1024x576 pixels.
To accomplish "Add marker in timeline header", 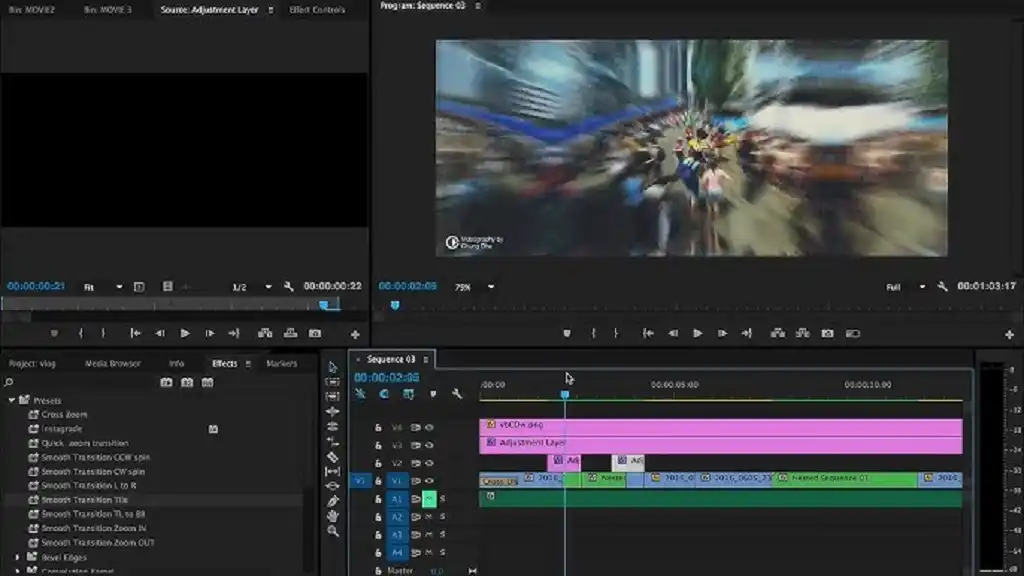I will coord(432,394).
